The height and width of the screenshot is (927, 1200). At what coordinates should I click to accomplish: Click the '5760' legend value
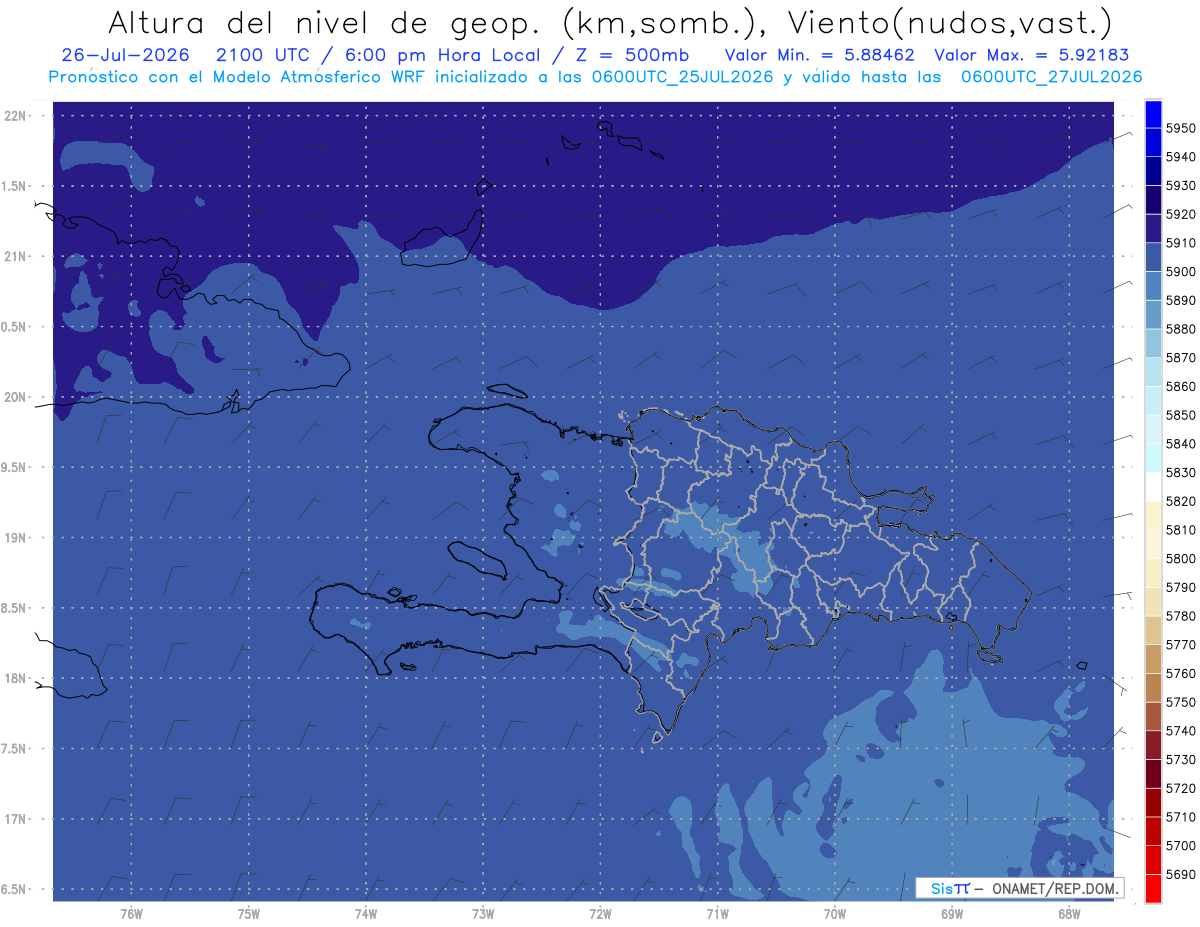[x=1181, y=674]
